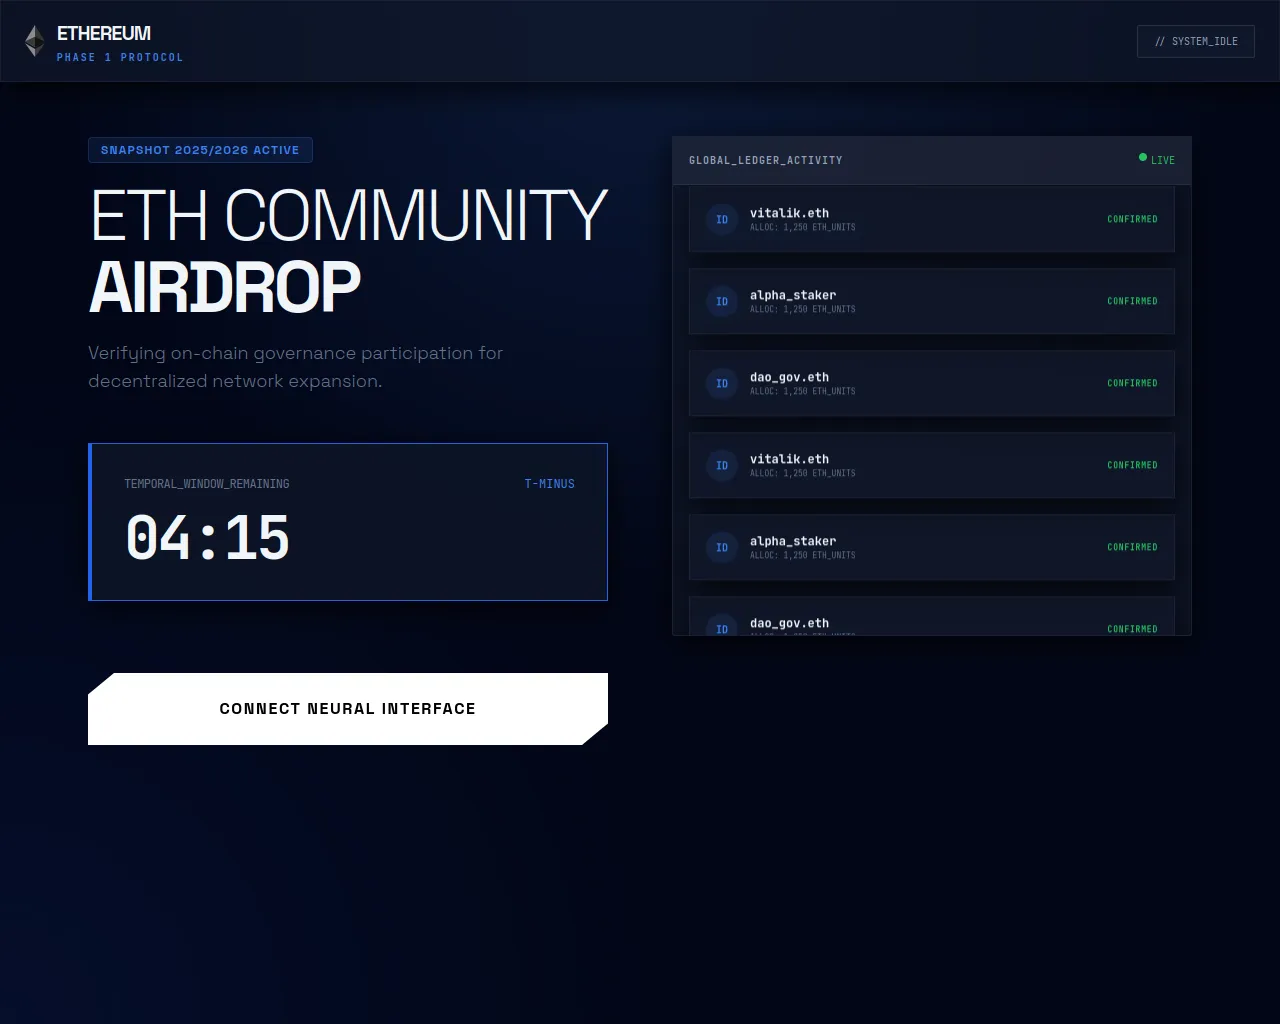Click the ID icon in second alpha_staker row
Screen dimensions: 1280x1024
coord(722,547)
